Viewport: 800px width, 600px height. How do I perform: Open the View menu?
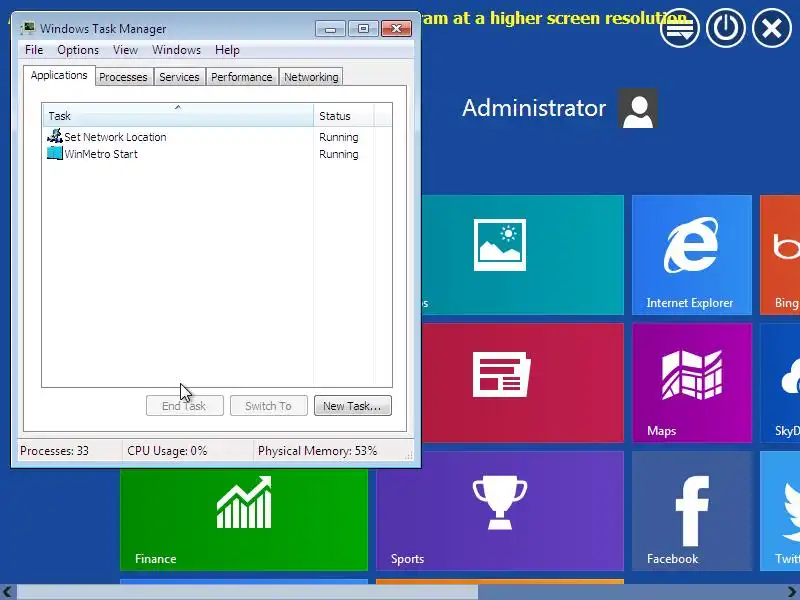[x=126, y=50]
